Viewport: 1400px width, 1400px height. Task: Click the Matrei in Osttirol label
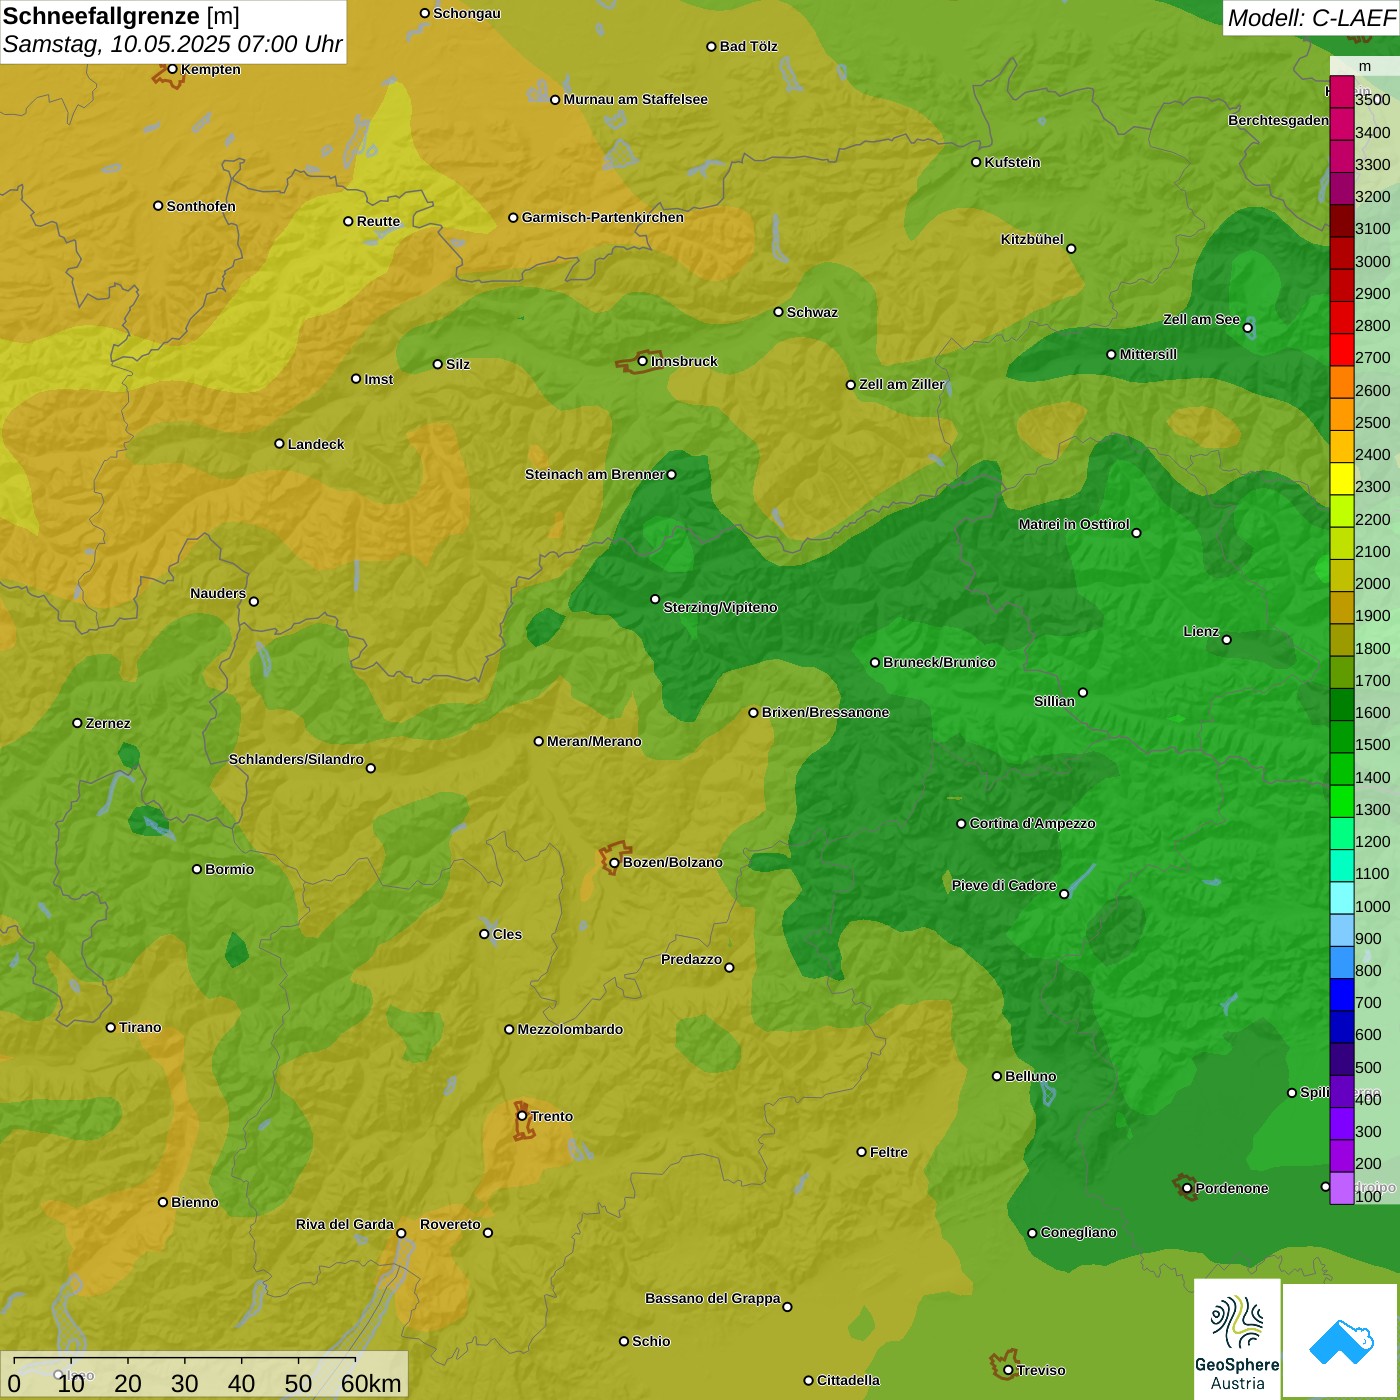pos(1074,524)
